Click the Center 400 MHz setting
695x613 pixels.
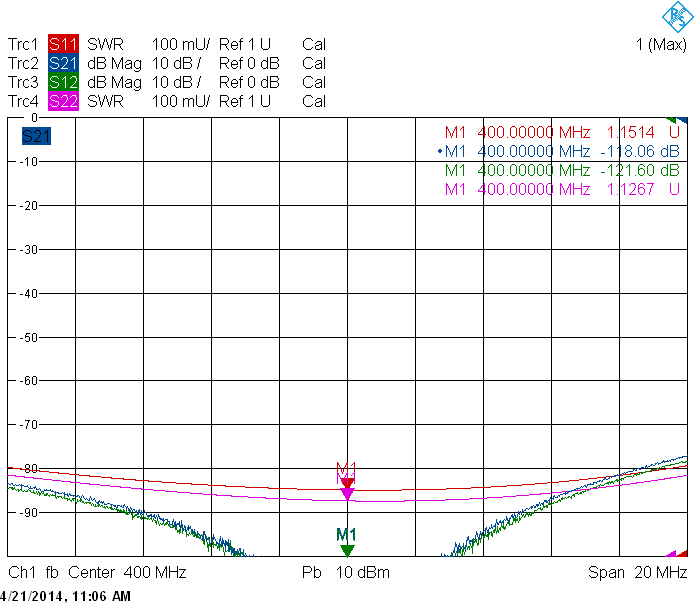coord(127,572)
